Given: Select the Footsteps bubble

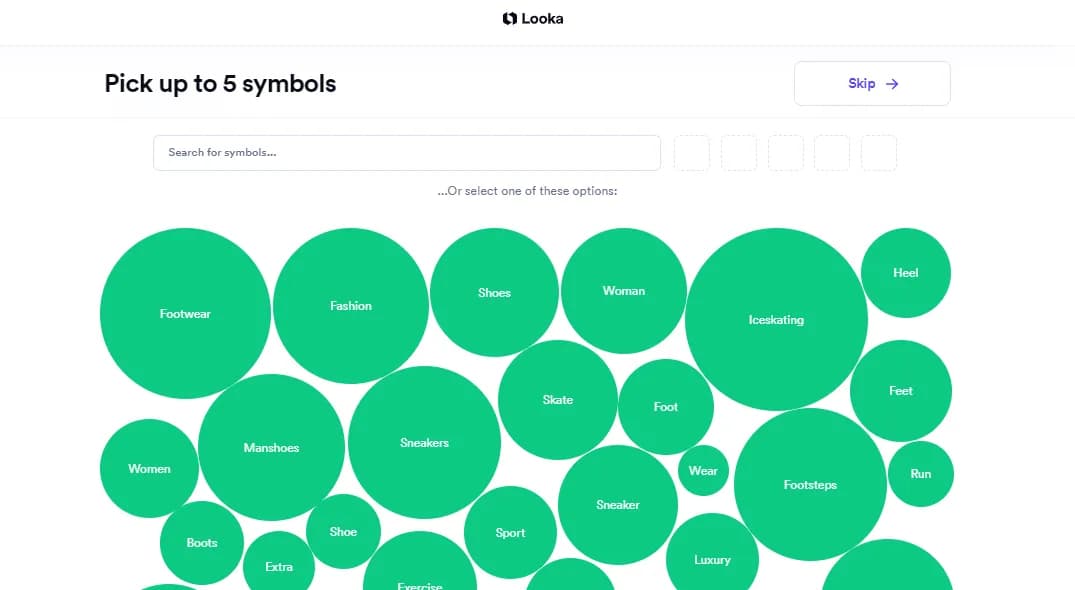Looking at the screenshot, I should tap(809, 484).
